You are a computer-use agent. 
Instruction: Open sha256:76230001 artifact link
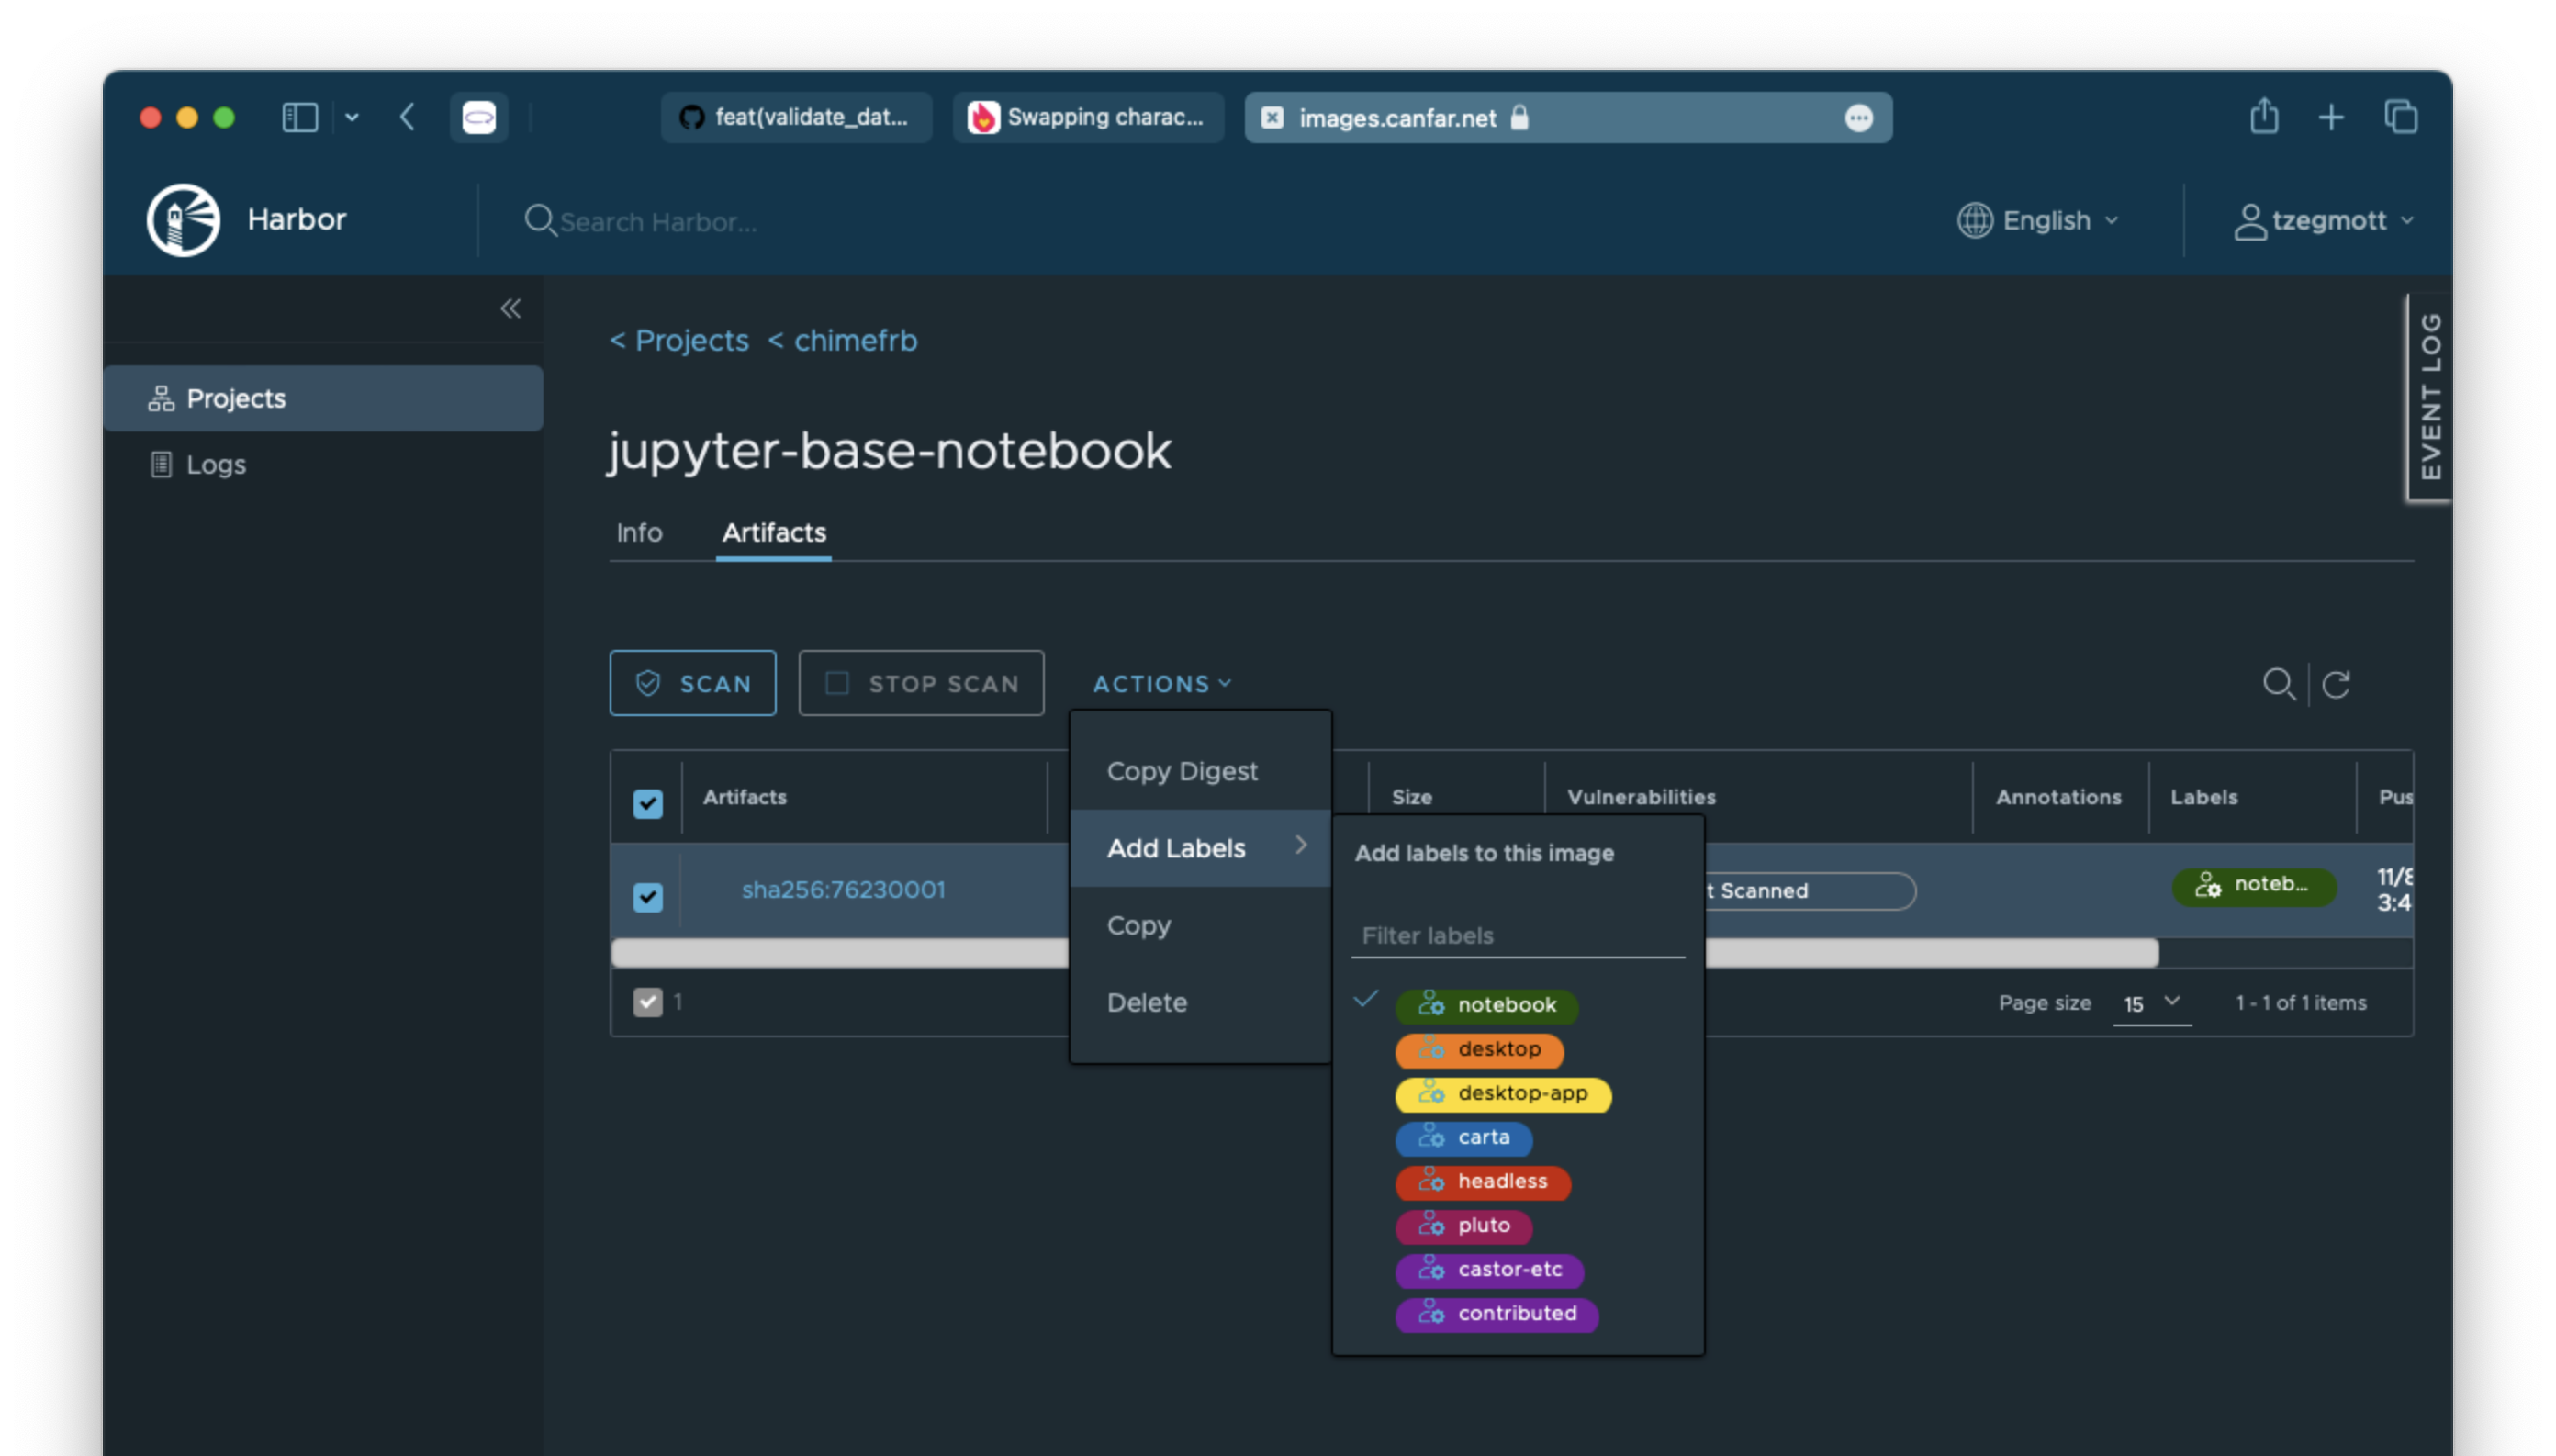(x=843, y=890)
